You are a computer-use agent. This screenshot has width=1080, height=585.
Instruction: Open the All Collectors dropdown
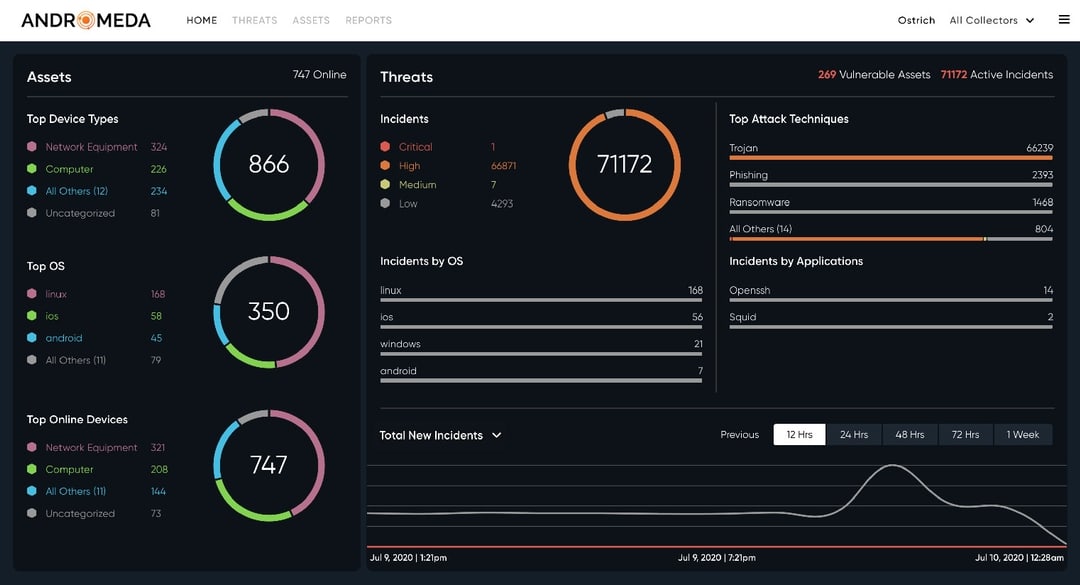[x=991, y=19]
